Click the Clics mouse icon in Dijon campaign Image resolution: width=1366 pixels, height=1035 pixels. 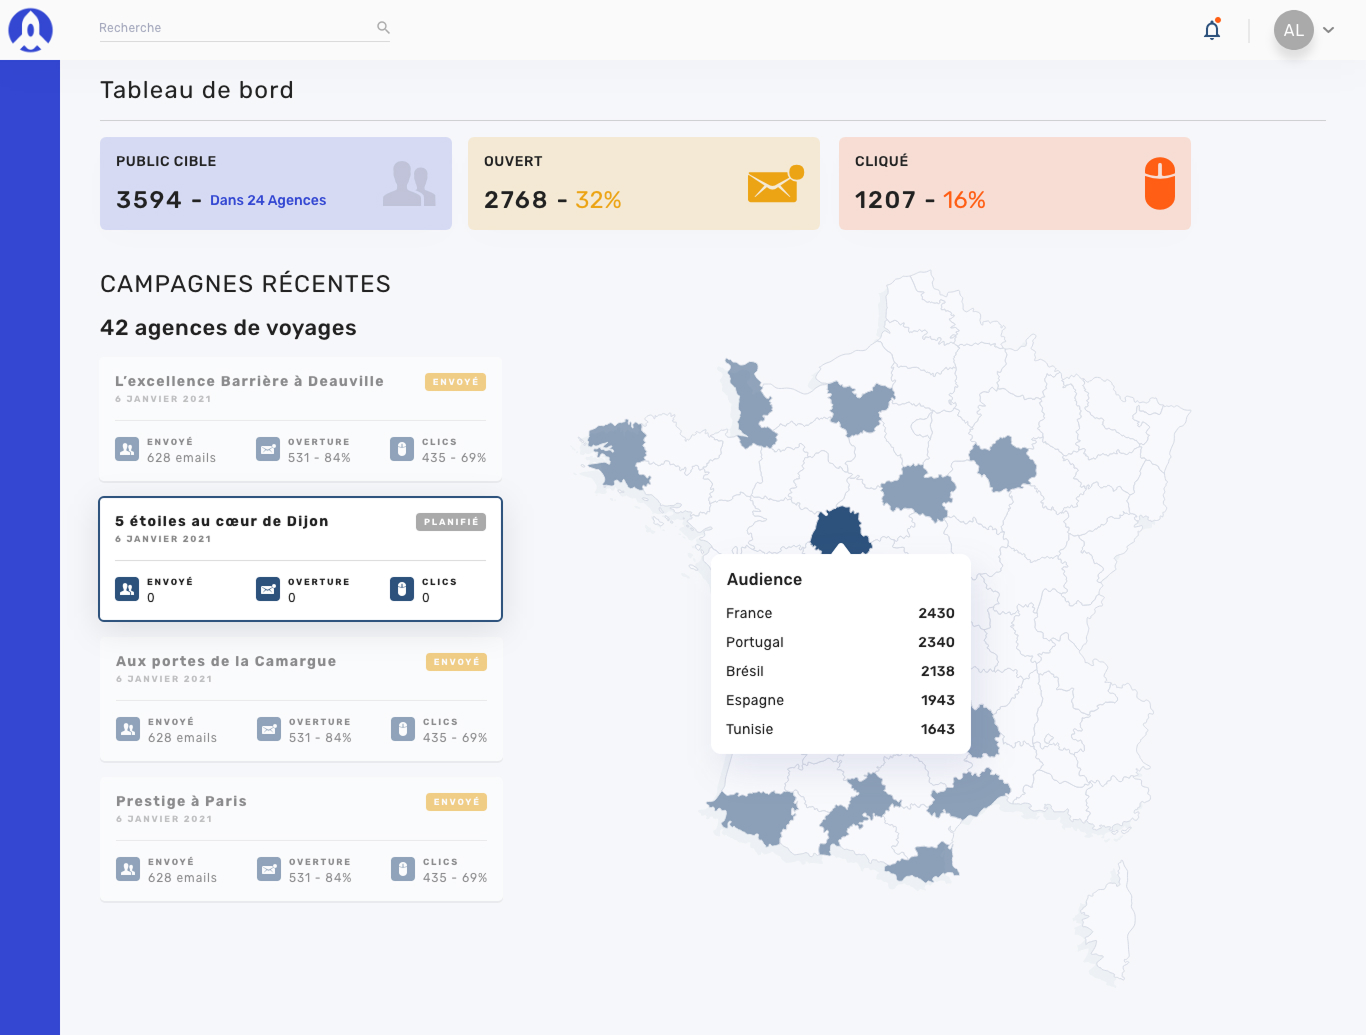click(401, 589)
